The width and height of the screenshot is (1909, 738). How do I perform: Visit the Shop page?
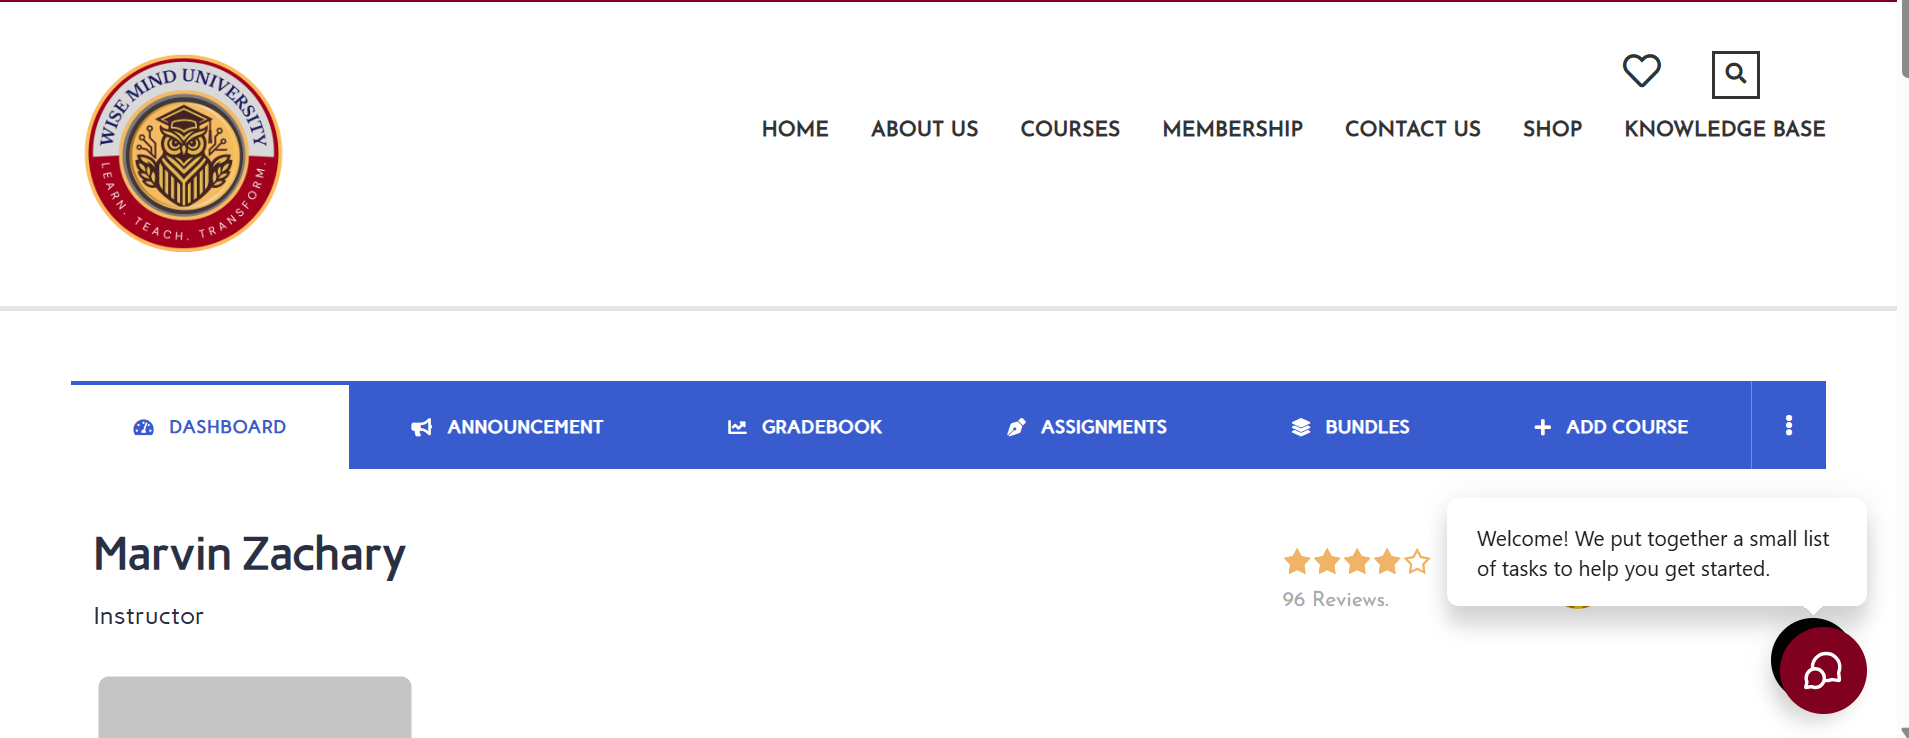coord(1552,129)
